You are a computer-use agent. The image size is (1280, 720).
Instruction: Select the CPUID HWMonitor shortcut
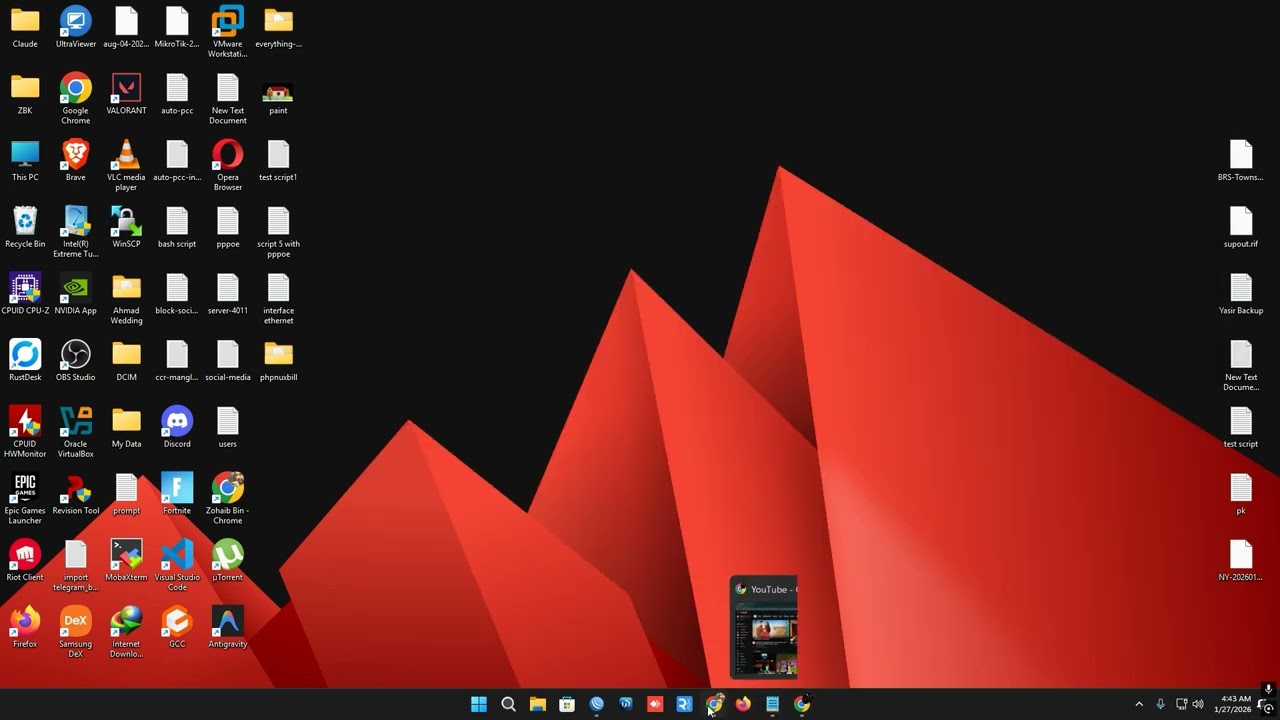coord(25,433)
